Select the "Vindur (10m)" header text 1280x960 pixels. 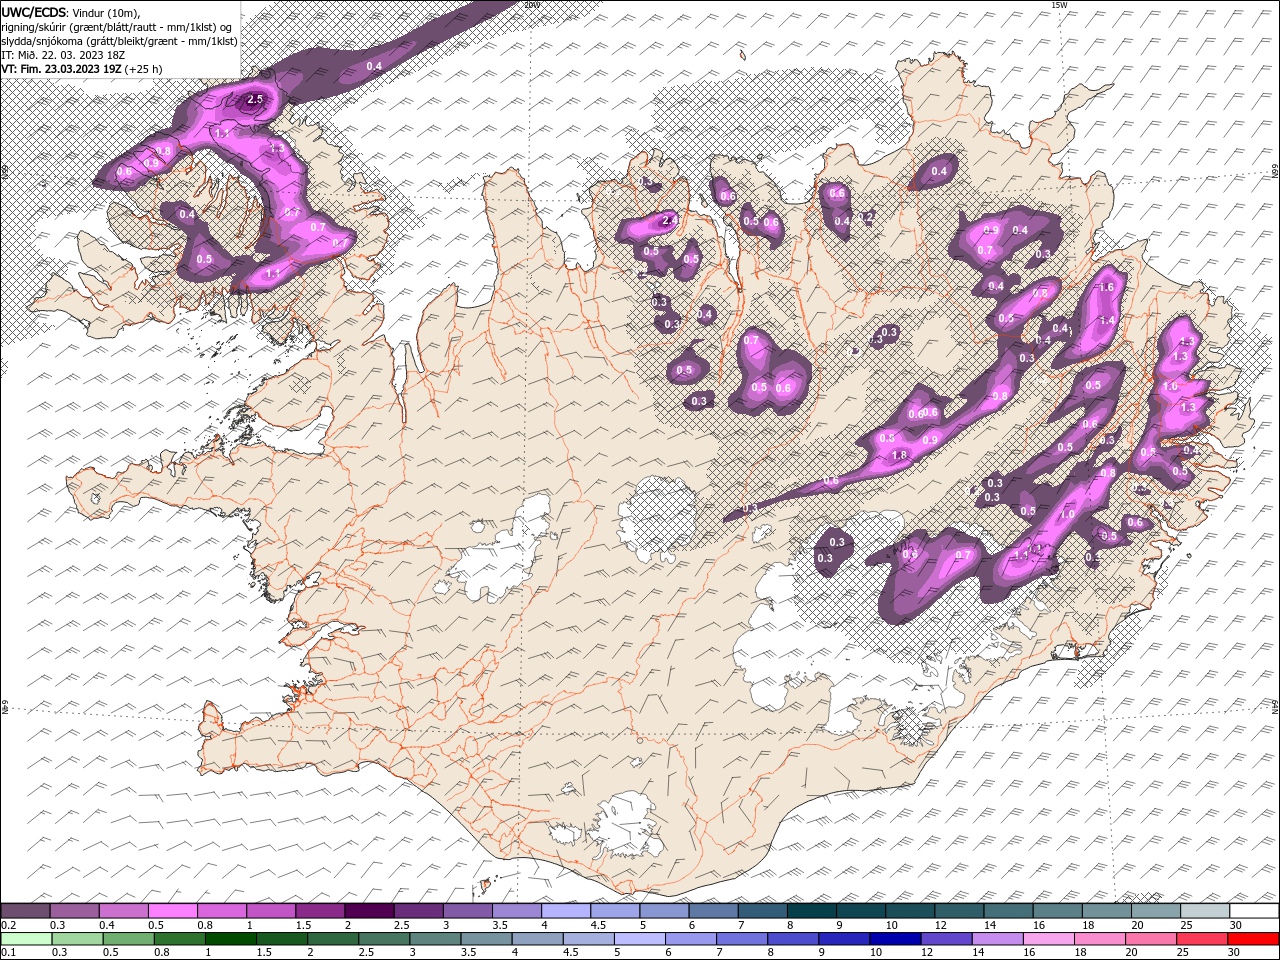(106, 12)
